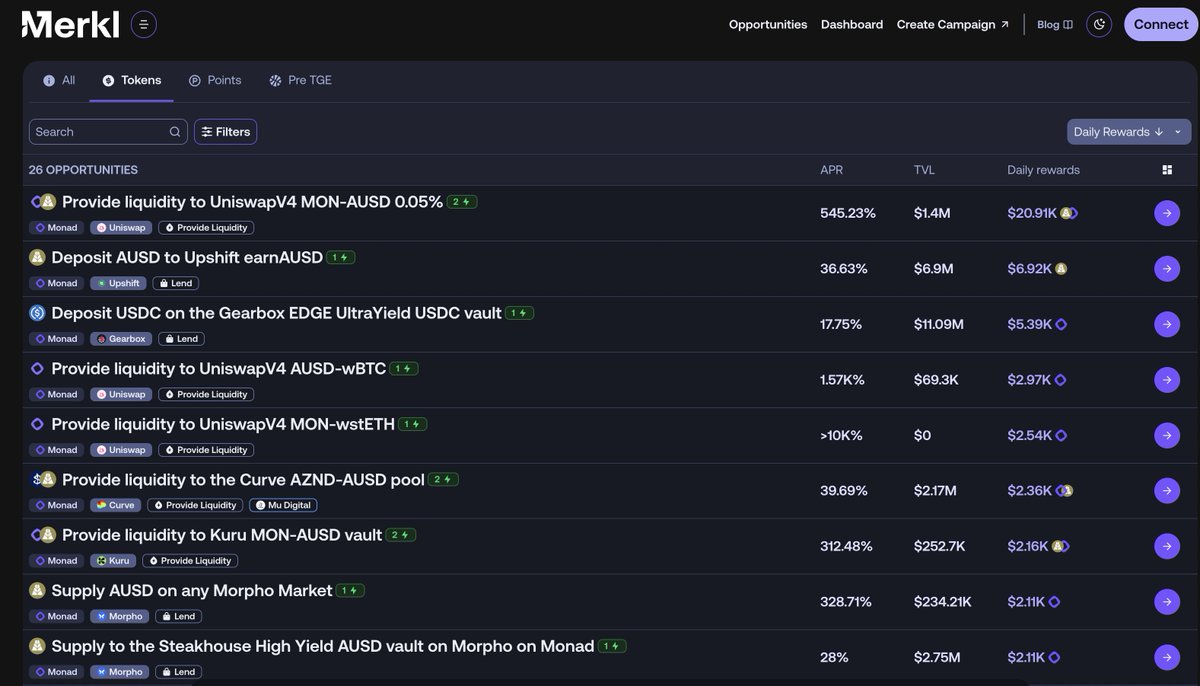This screenshot has width=1200, height=686.
Task: Open the Pre TGE tab
Action: coord(300,80)
